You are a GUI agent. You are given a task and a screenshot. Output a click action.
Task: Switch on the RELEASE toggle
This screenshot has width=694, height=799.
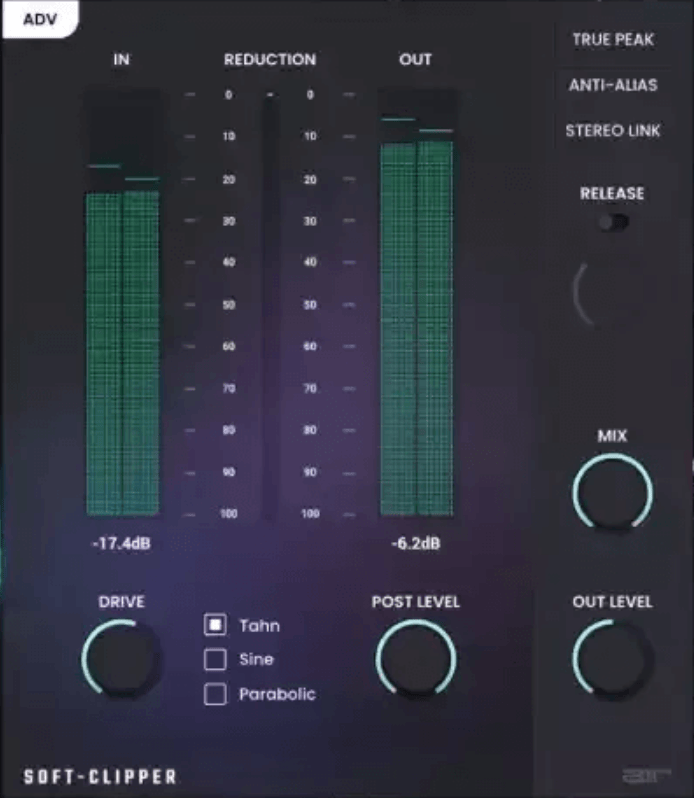[613, 222]
